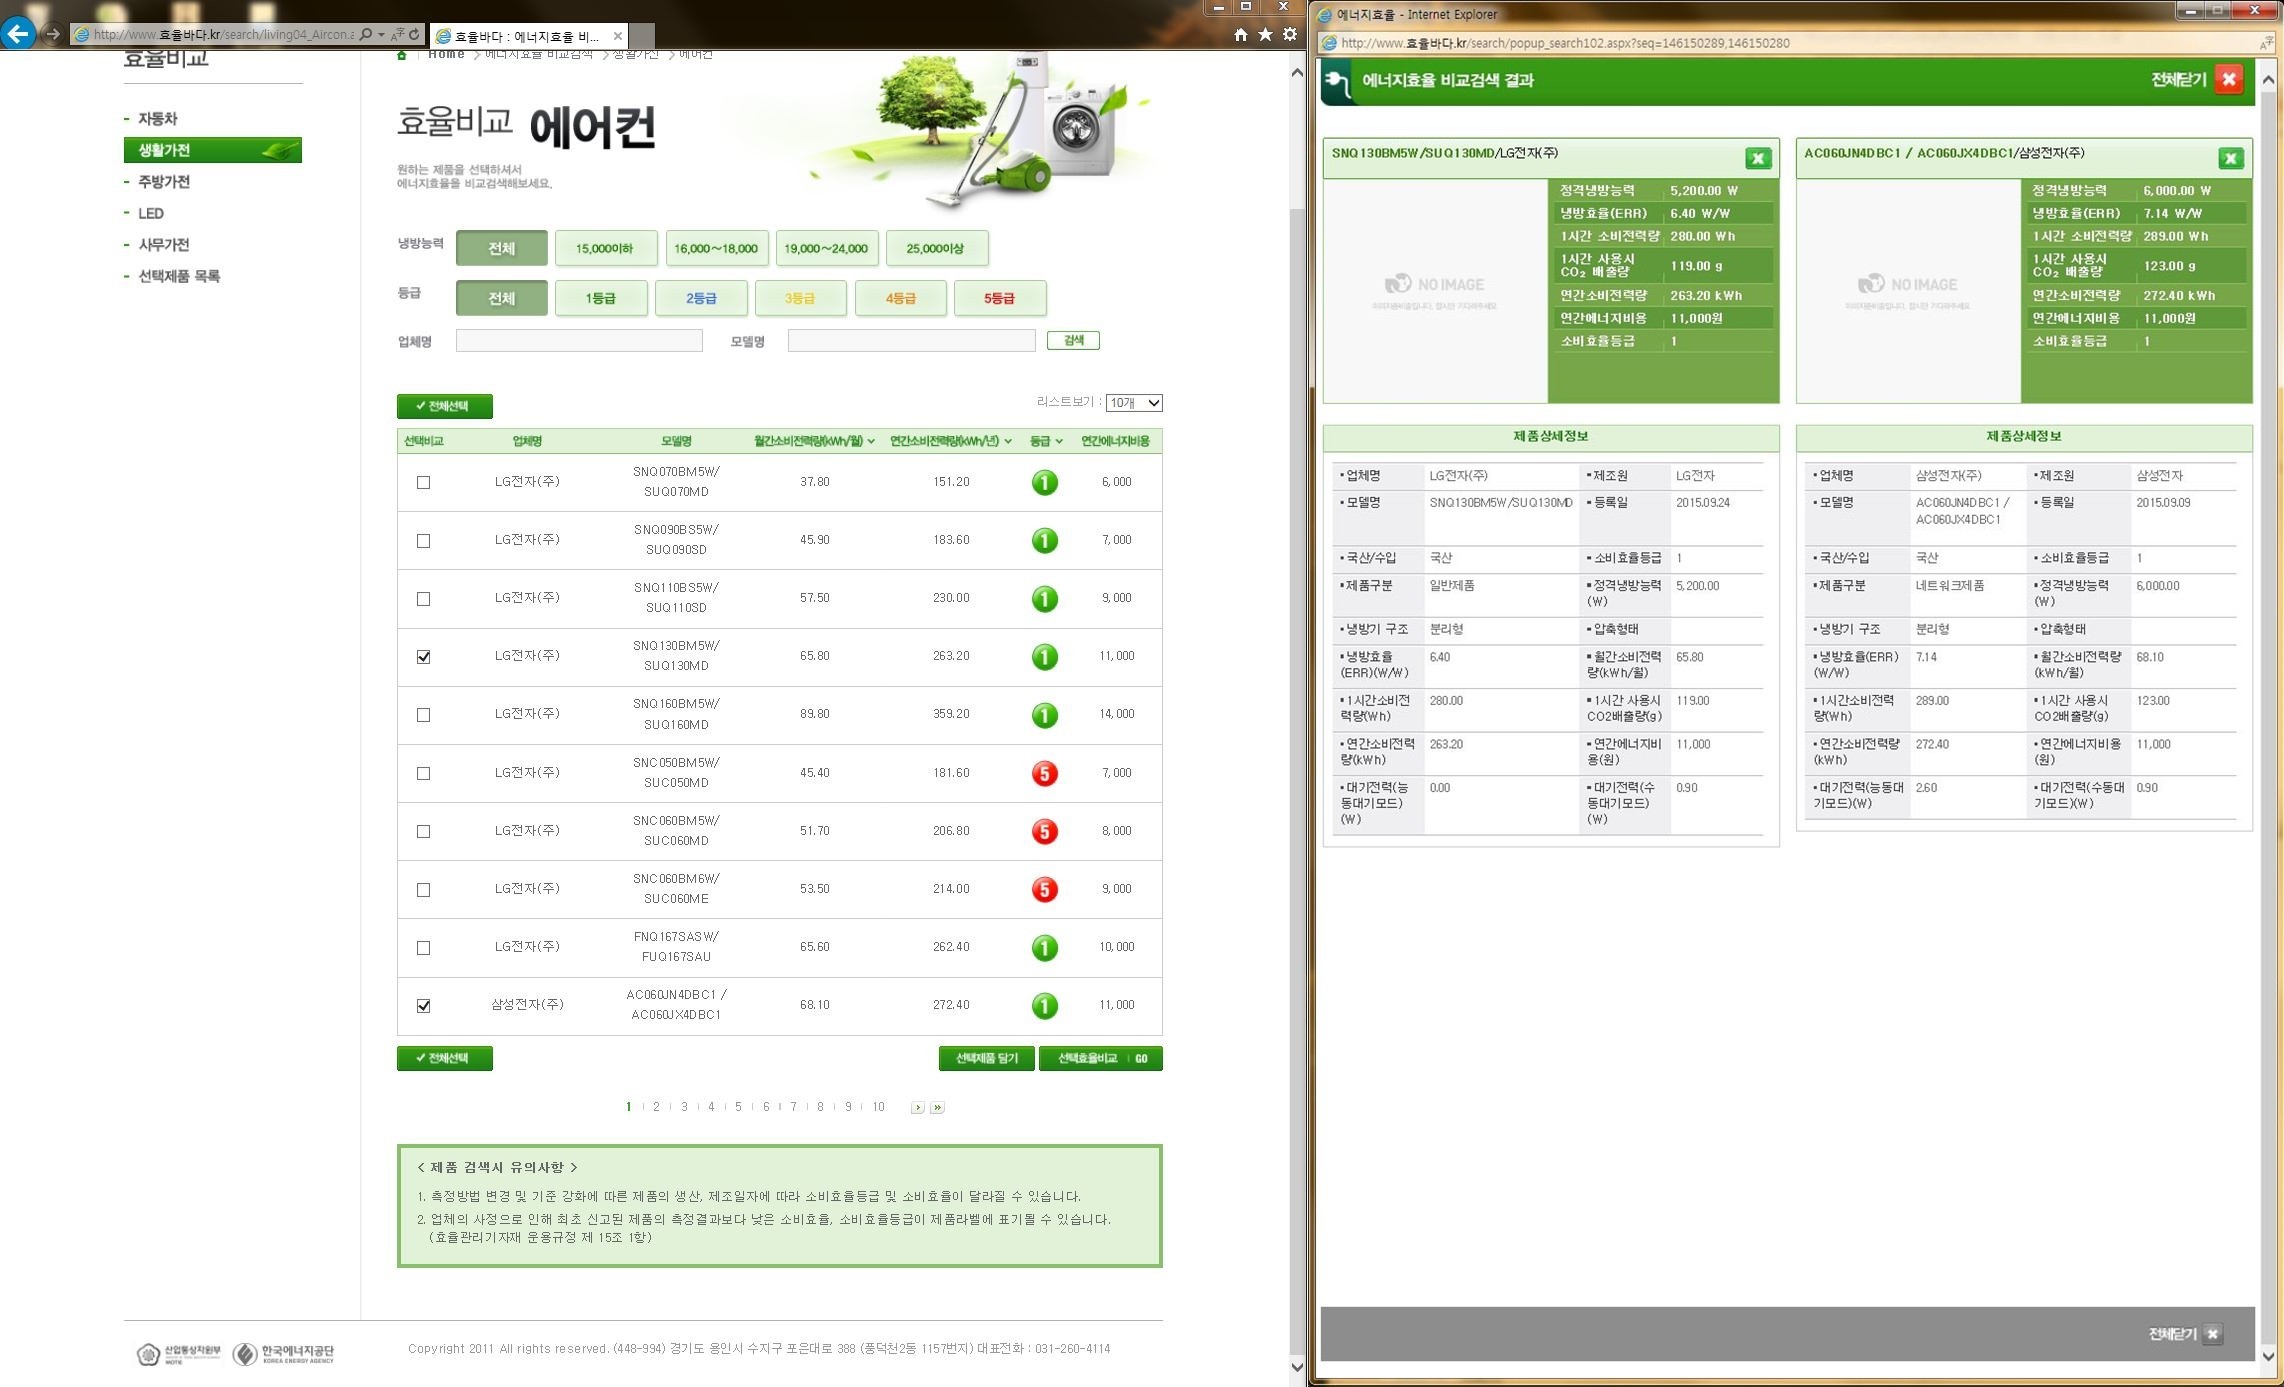Click the 업체명 search input field

(579, 341)
